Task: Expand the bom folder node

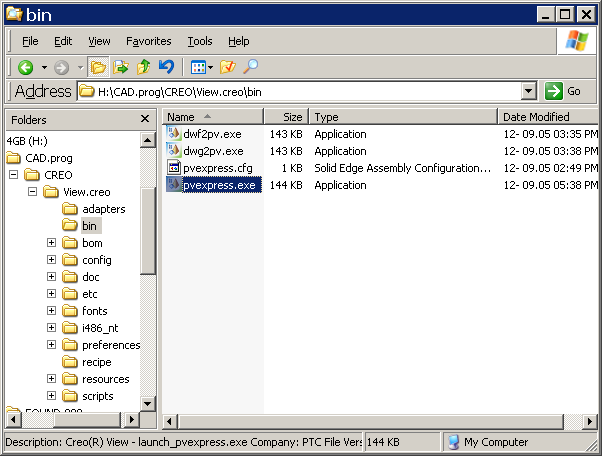Action: pos(51,243)
